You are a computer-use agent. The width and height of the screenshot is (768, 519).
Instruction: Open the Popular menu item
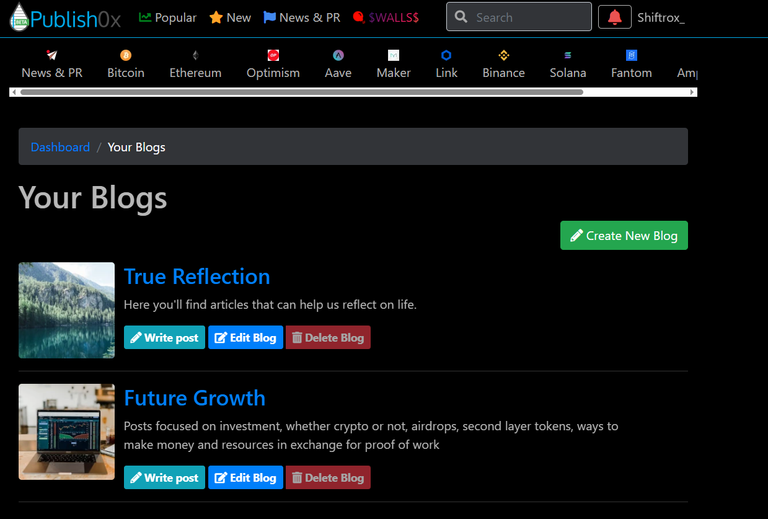tap(168, 18)
